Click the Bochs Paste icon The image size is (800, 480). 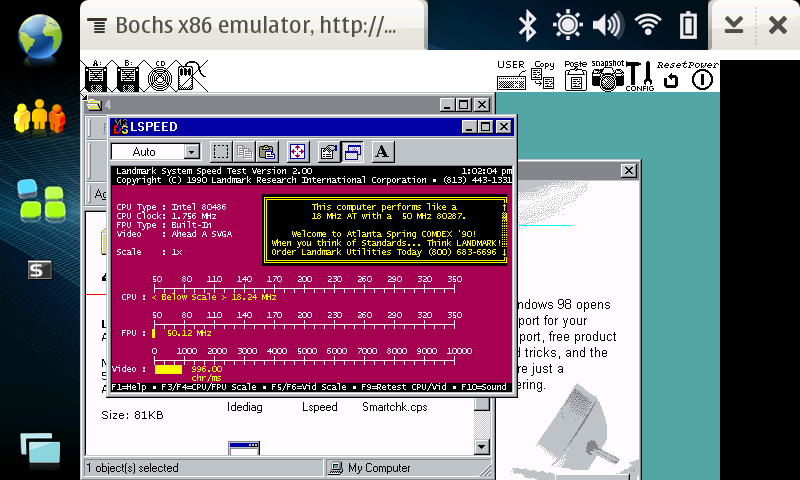click(576, 75)
